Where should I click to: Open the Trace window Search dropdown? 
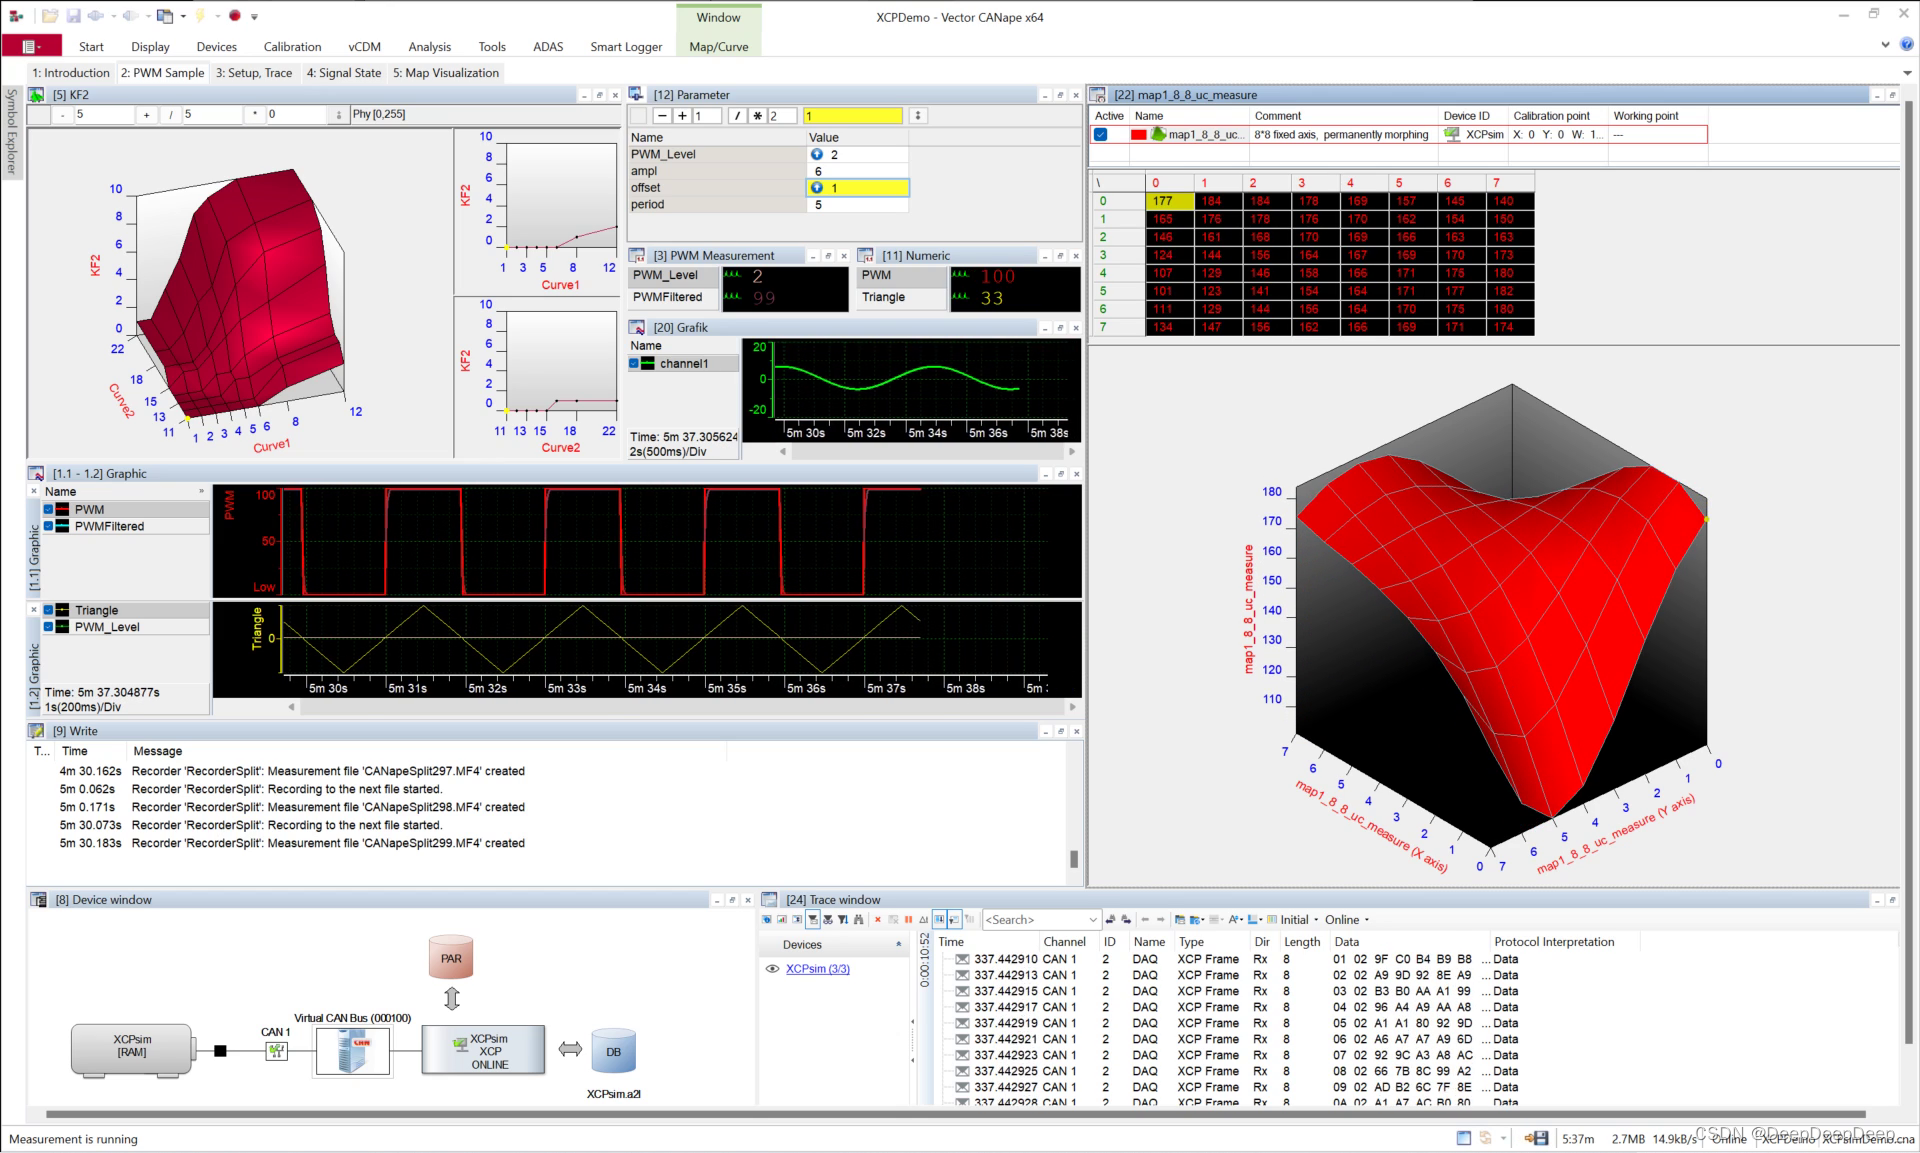click(x=1092, y=920)
